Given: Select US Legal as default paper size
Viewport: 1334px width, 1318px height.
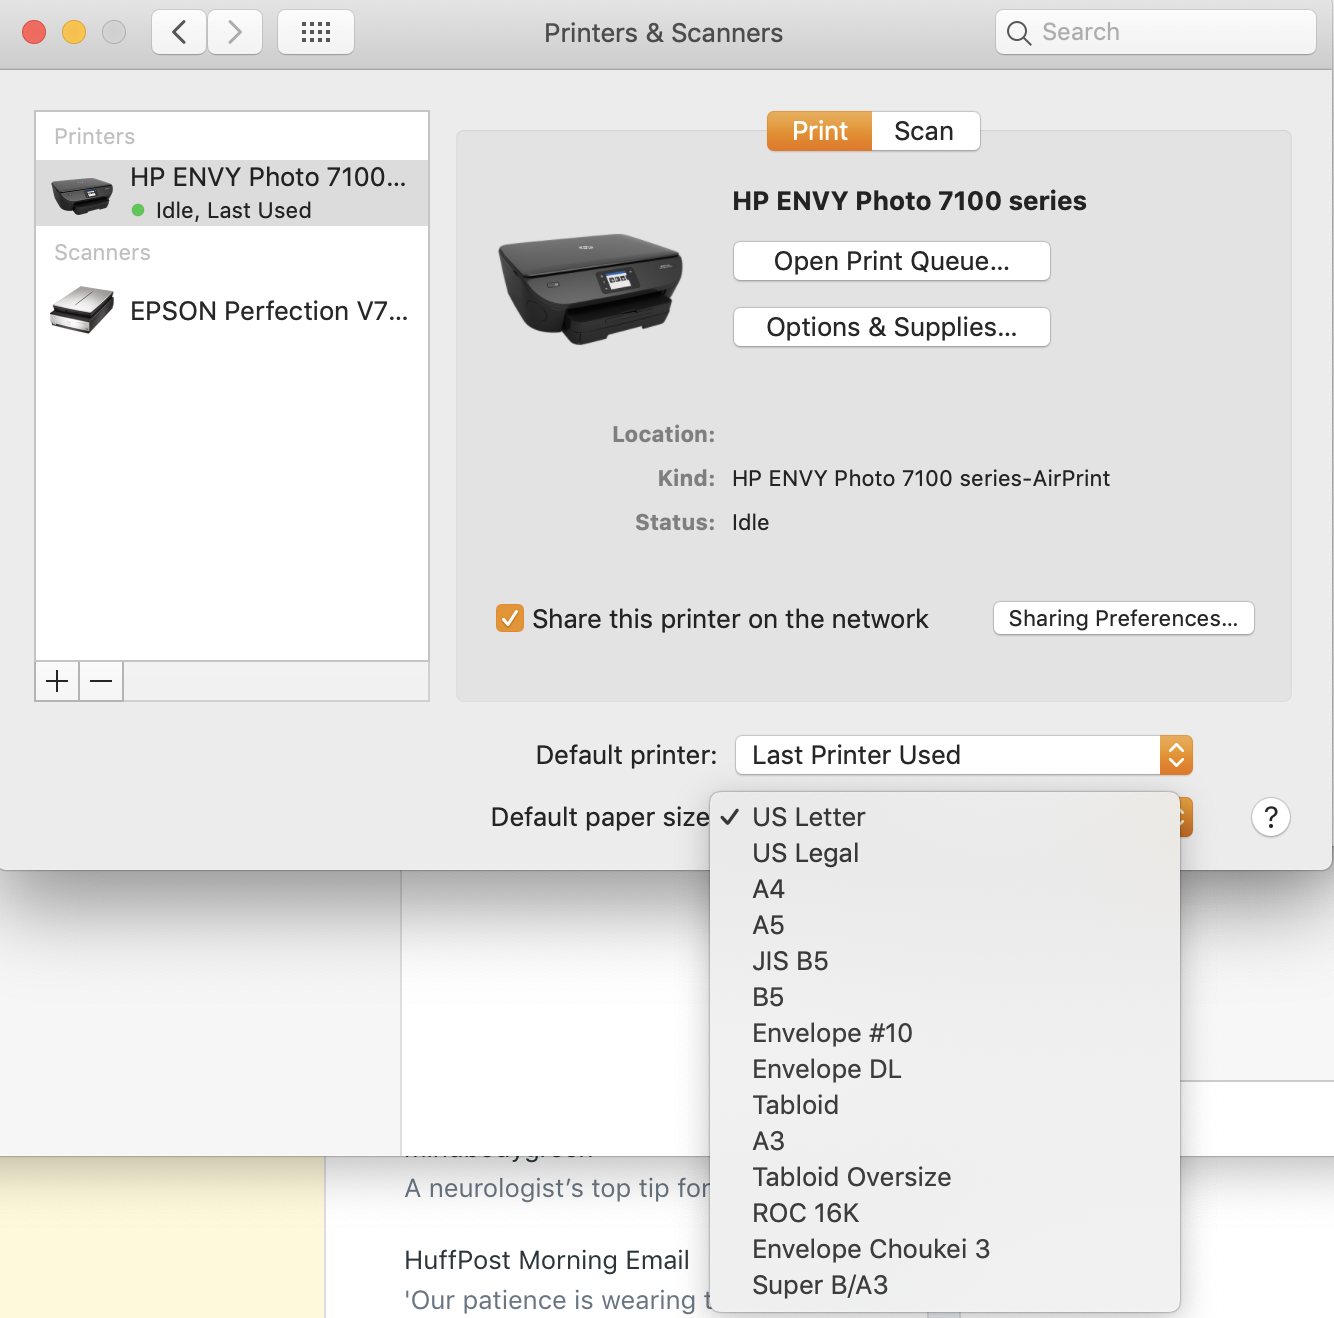Looking at the screenshot, I should pos(805,852).
